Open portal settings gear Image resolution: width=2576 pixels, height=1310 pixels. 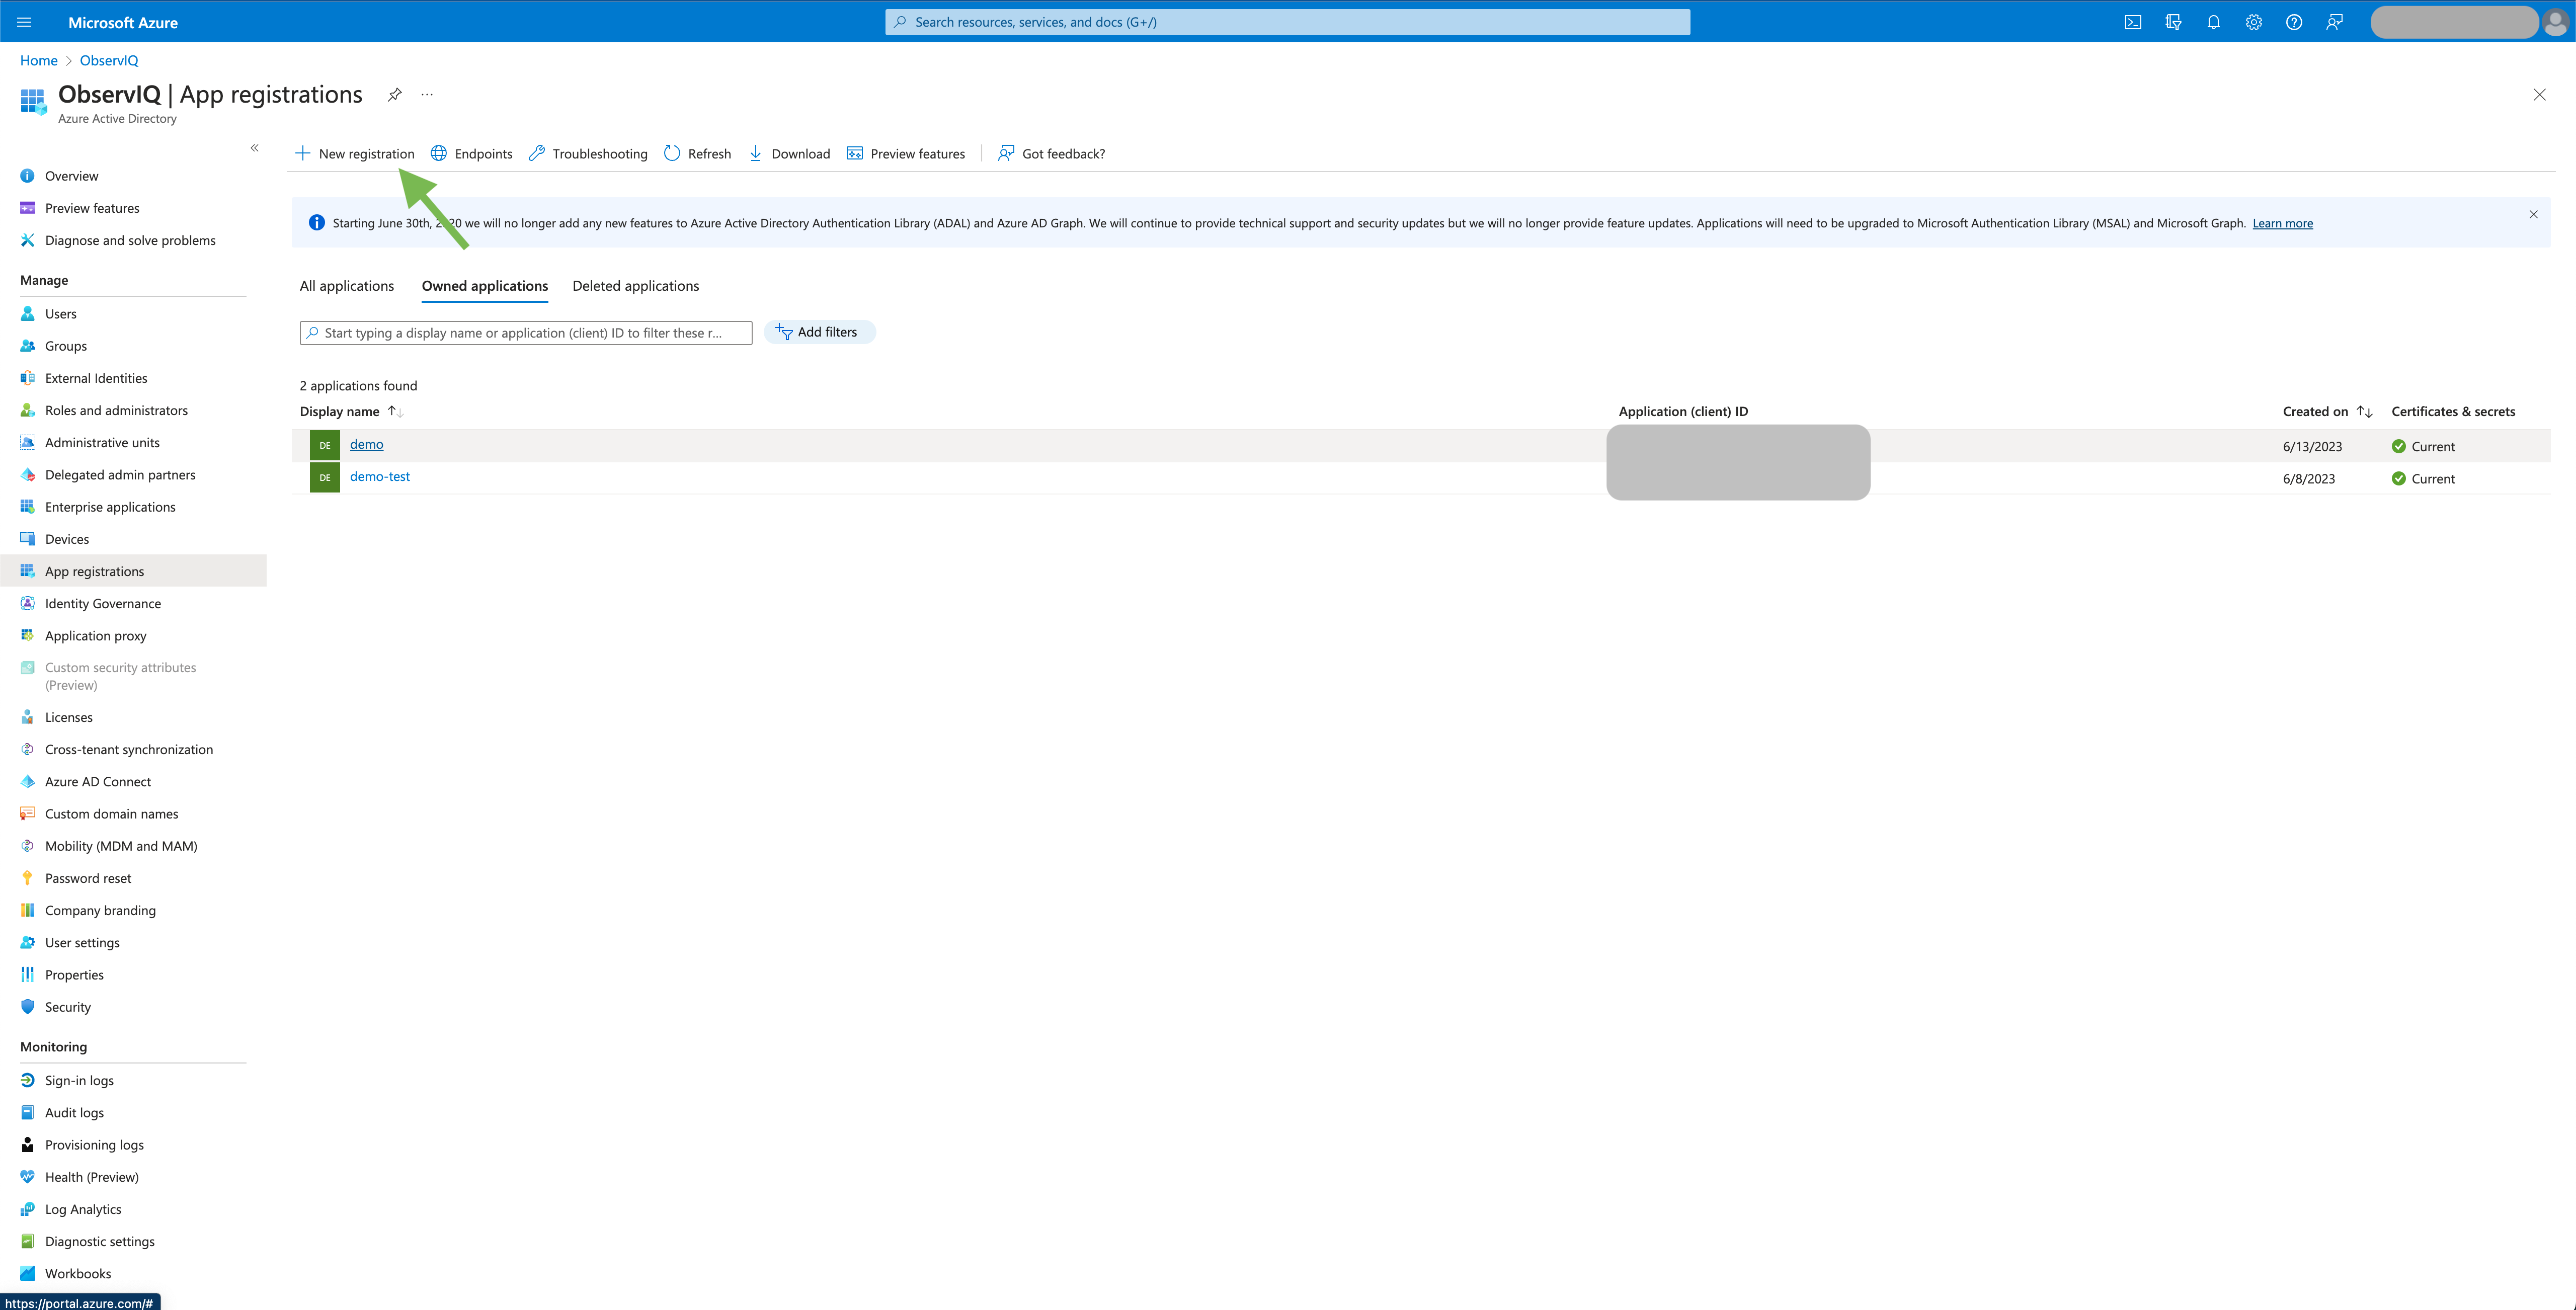coord(2253,21)
